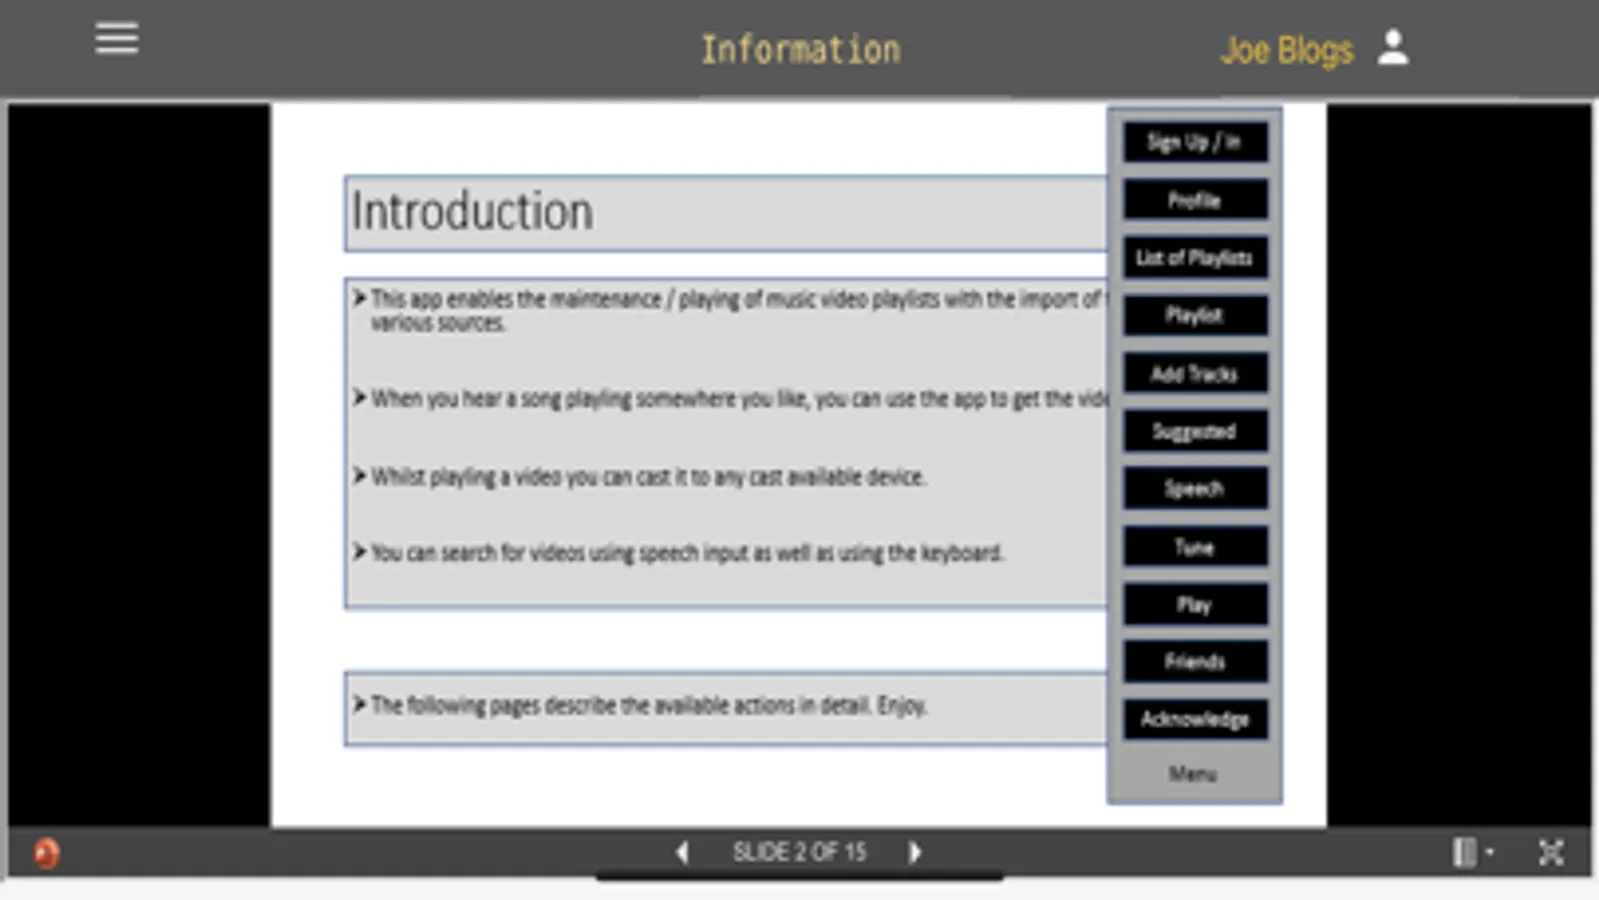
Task: Go to the previous slide
Action: click(x=682, y=853)
